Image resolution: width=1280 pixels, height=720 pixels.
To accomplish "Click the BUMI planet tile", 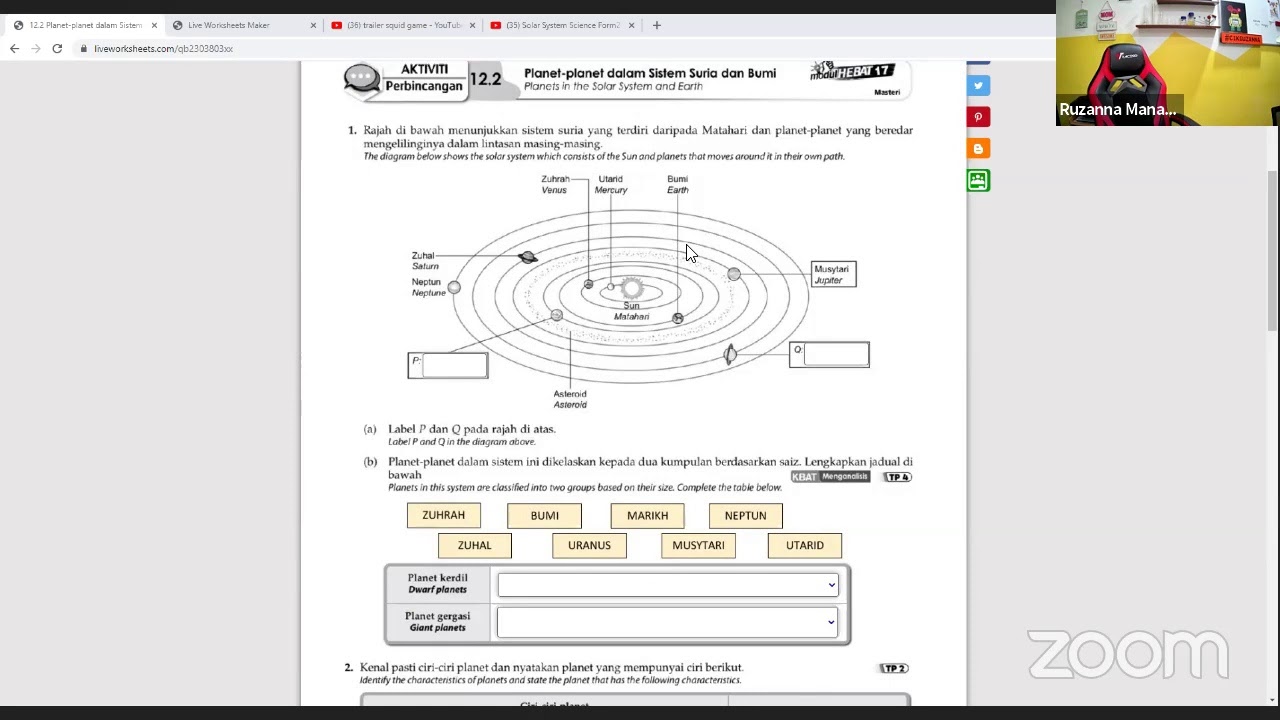I will click(545, 515).
